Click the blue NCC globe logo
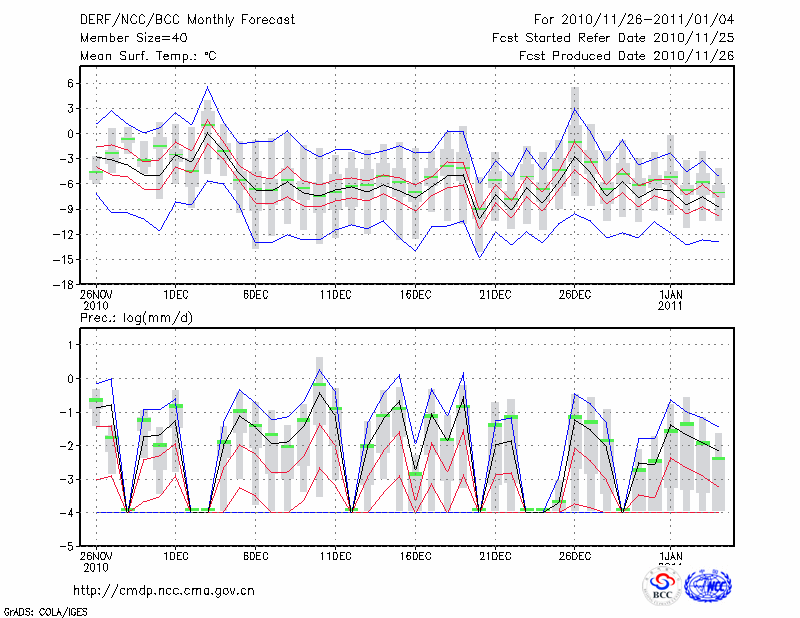 click(707, 587)
